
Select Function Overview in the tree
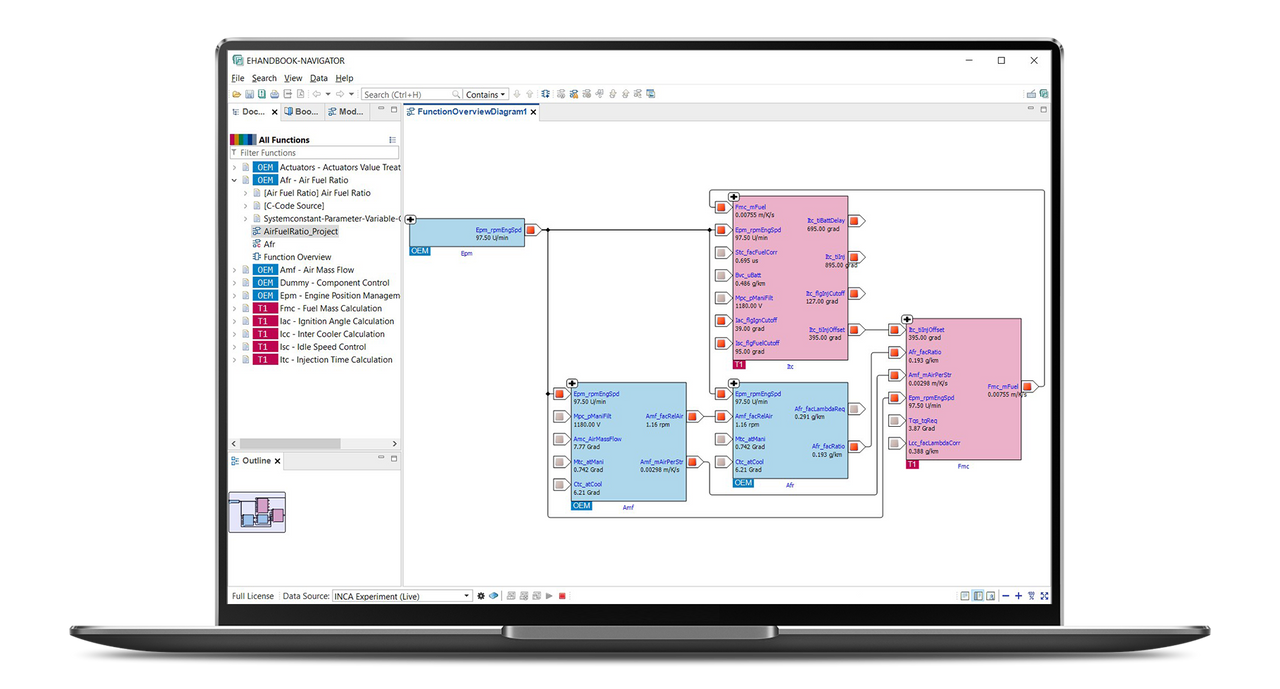click(297, 257)
